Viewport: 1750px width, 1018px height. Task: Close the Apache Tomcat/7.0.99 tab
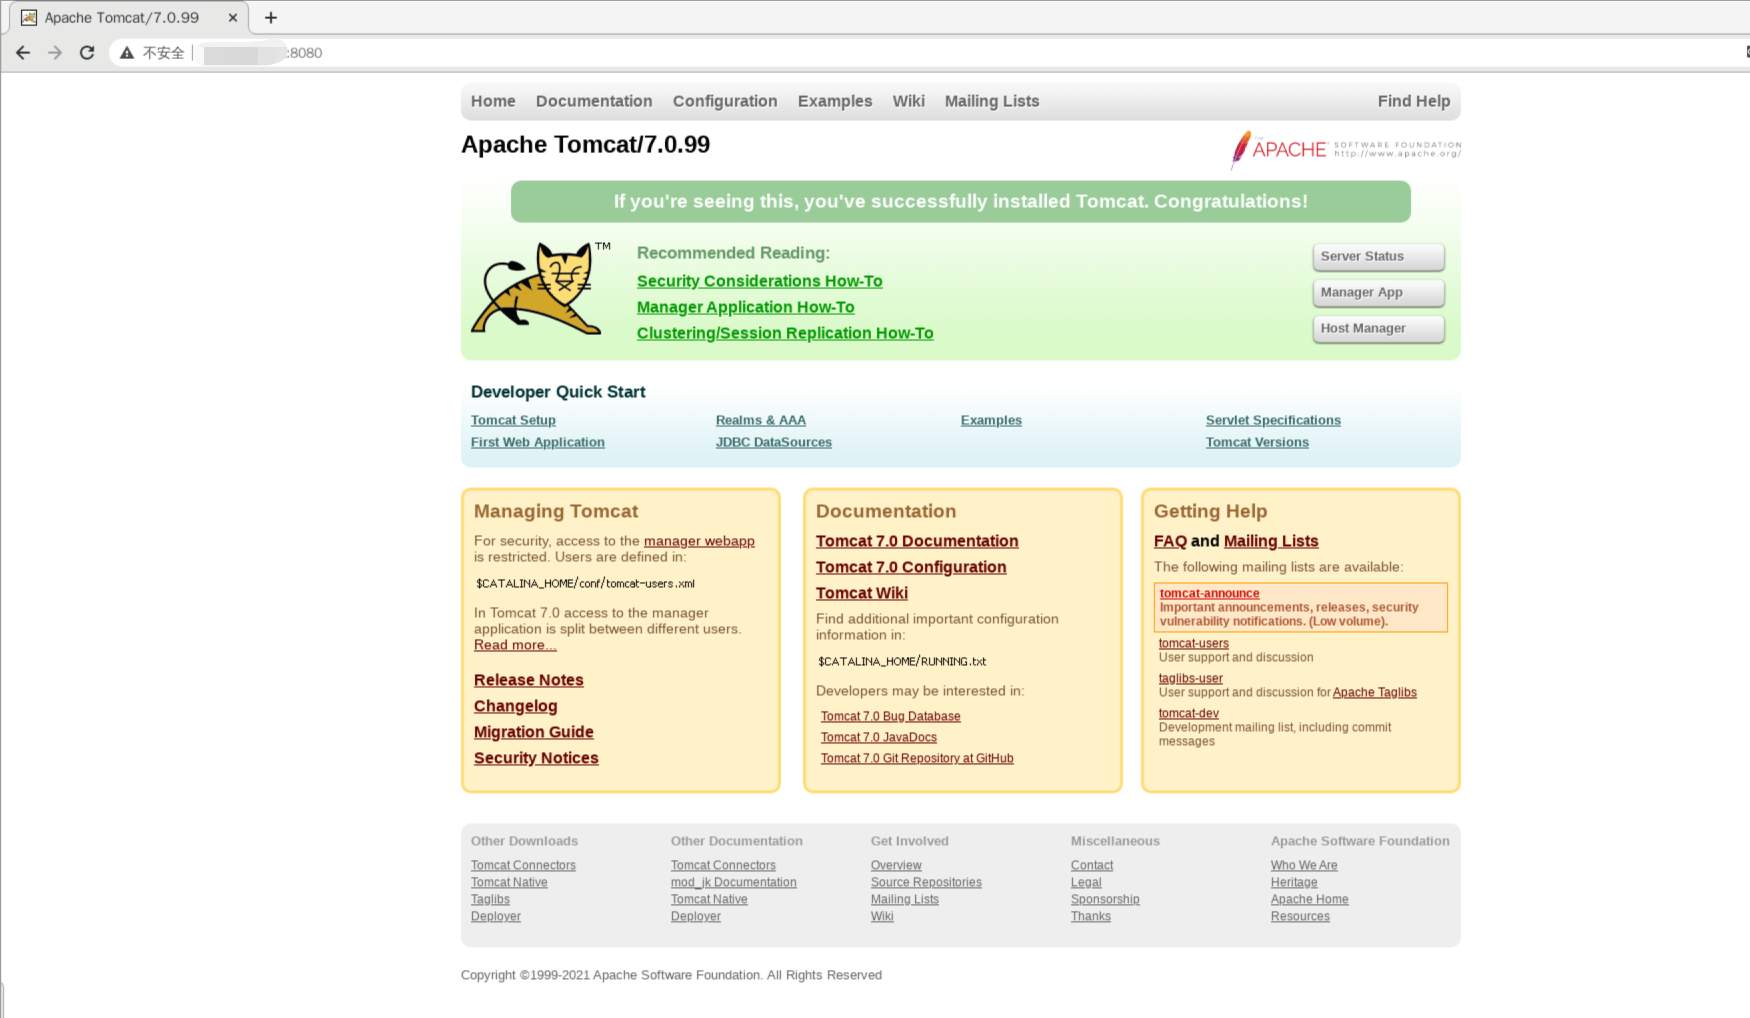(233, 18)
